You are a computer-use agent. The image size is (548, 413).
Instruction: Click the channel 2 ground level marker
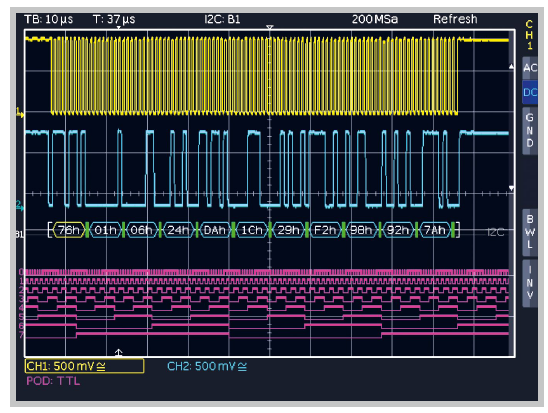[x=20, y=206]
